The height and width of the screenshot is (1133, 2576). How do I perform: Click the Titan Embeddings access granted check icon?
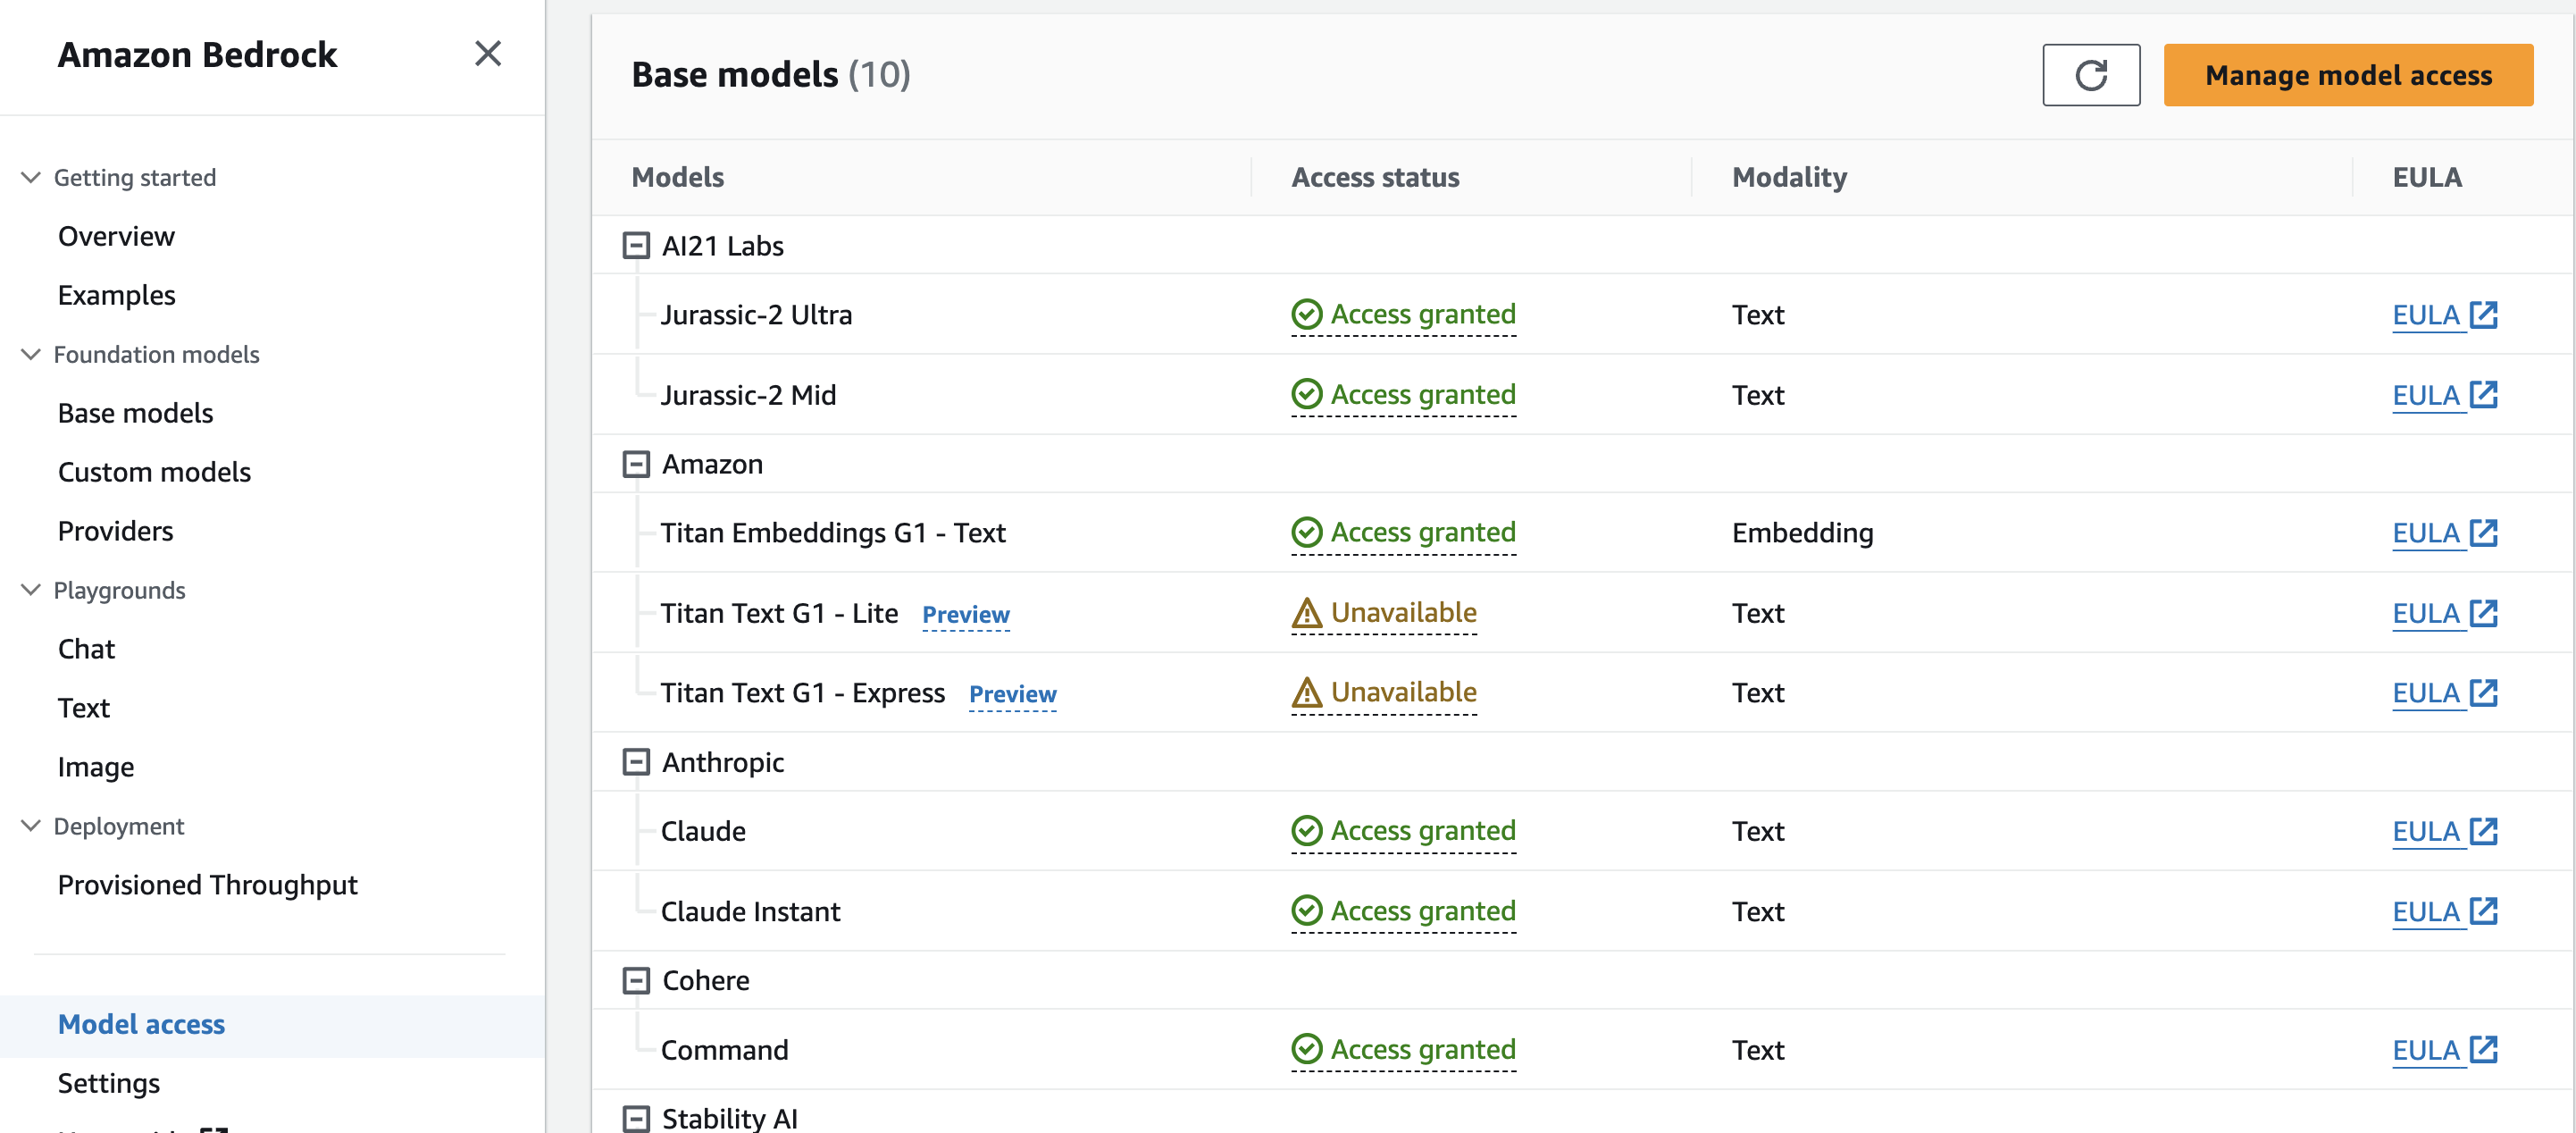tap(1306, 532)
